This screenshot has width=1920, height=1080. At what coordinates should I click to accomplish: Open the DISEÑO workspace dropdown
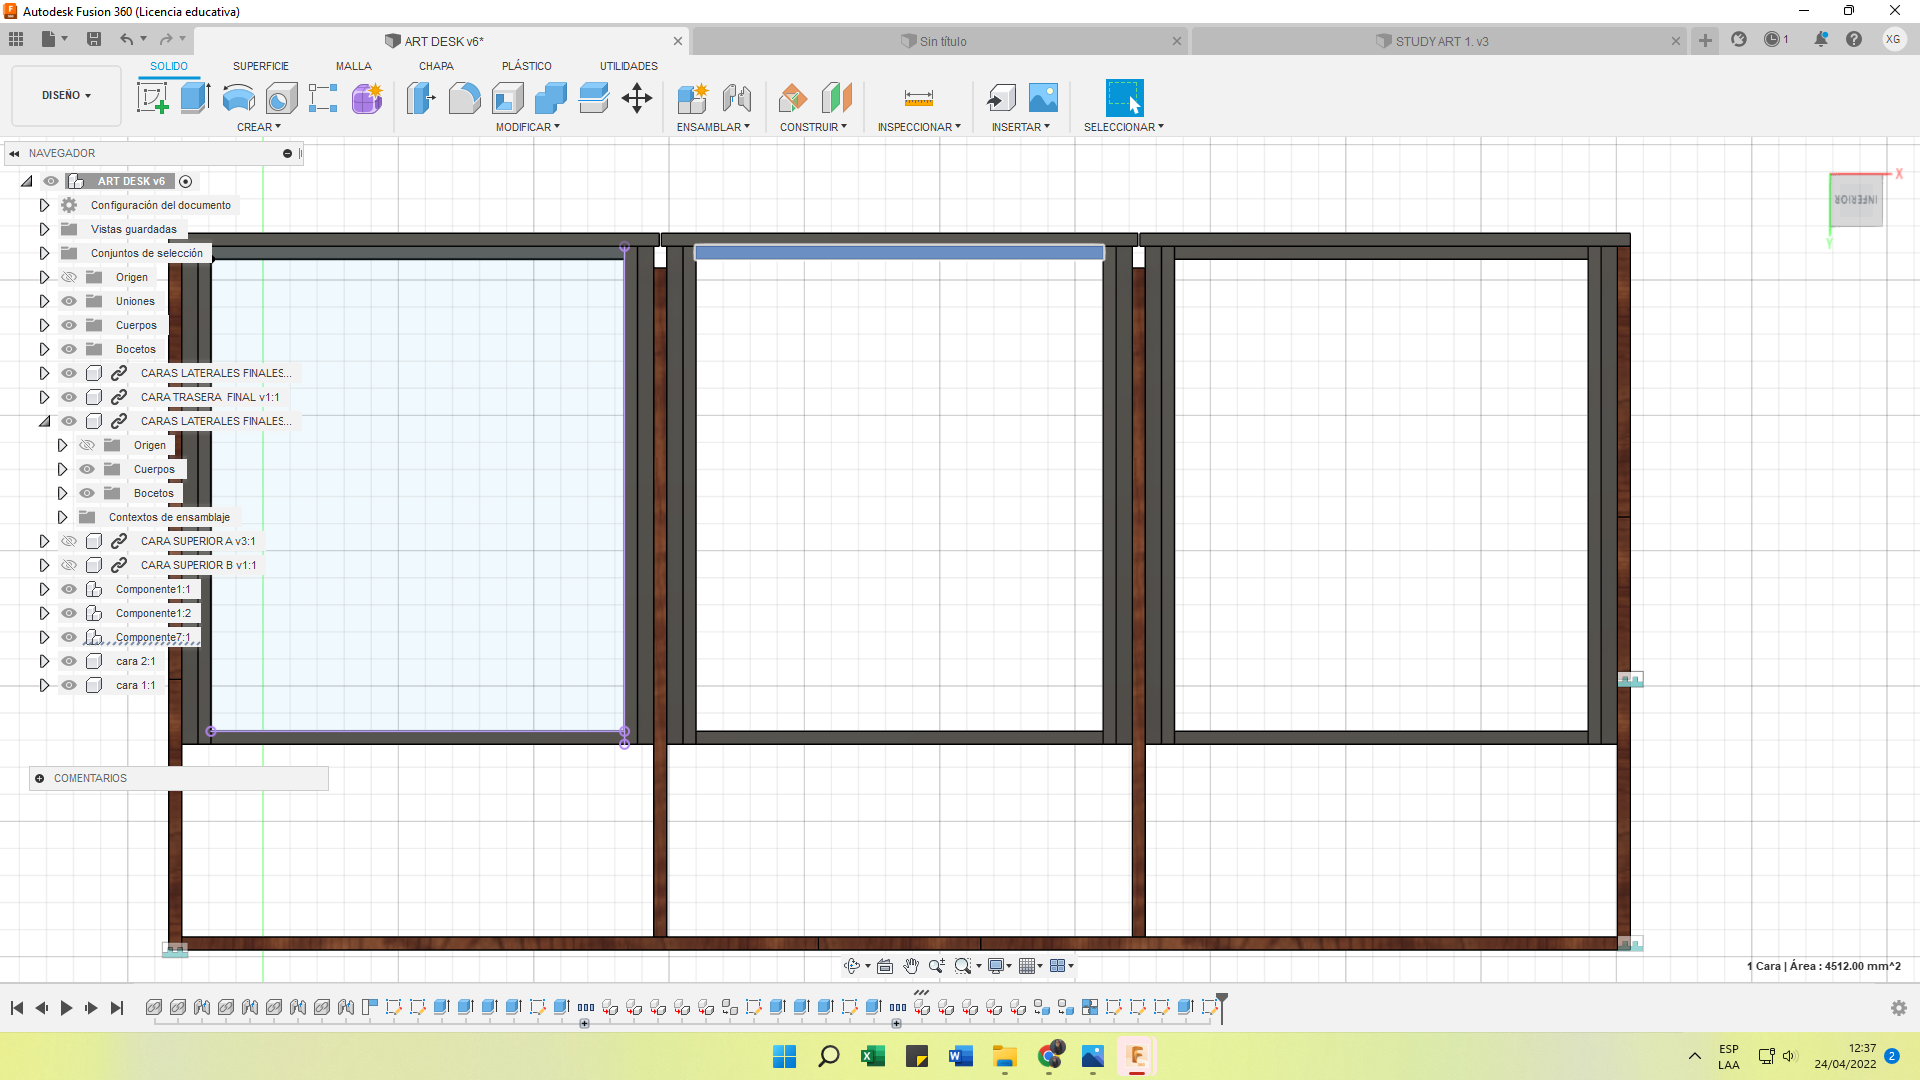pyautogui.click(x=66, y=95)
